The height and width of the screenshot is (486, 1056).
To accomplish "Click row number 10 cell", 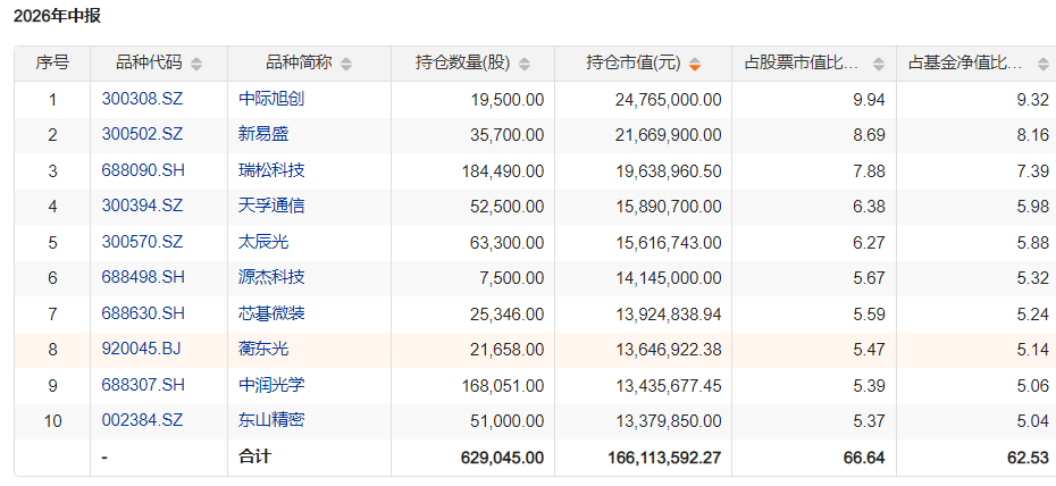I will 53,420.
